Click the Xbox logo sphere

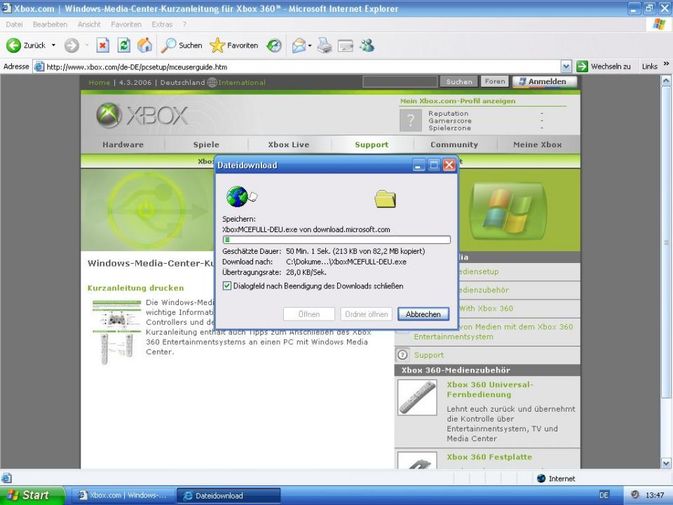[x=108, y=115]
